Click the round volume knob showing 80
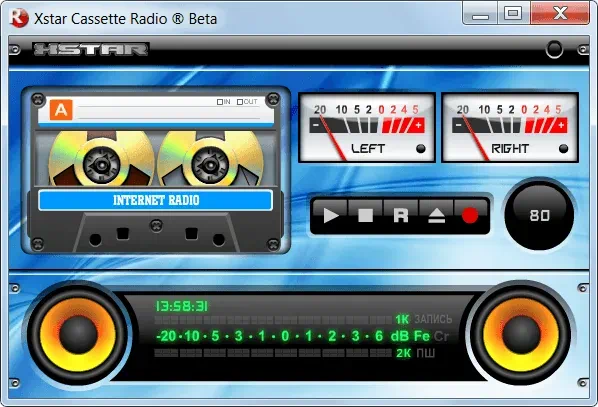The height and width of the screenshot is (407, 598). [539, 216]
